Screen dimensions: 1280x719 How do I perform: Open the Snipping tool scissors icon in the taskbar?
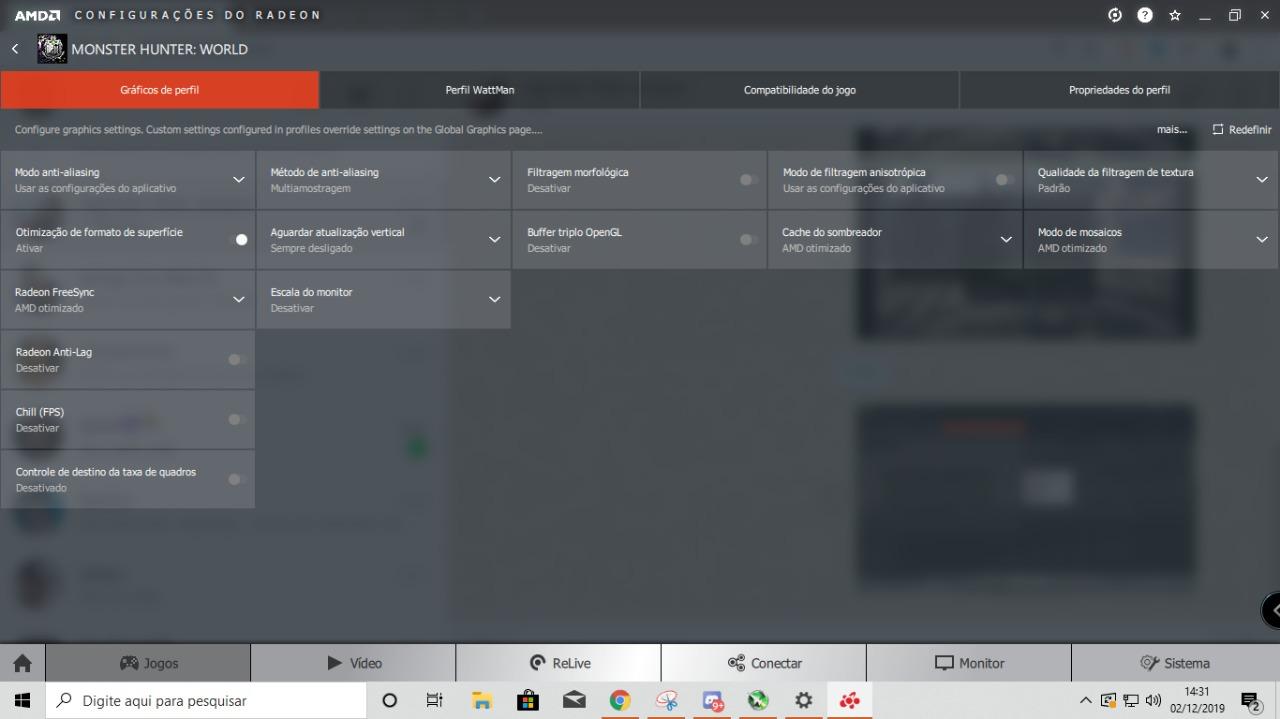[x=666, y=701]
